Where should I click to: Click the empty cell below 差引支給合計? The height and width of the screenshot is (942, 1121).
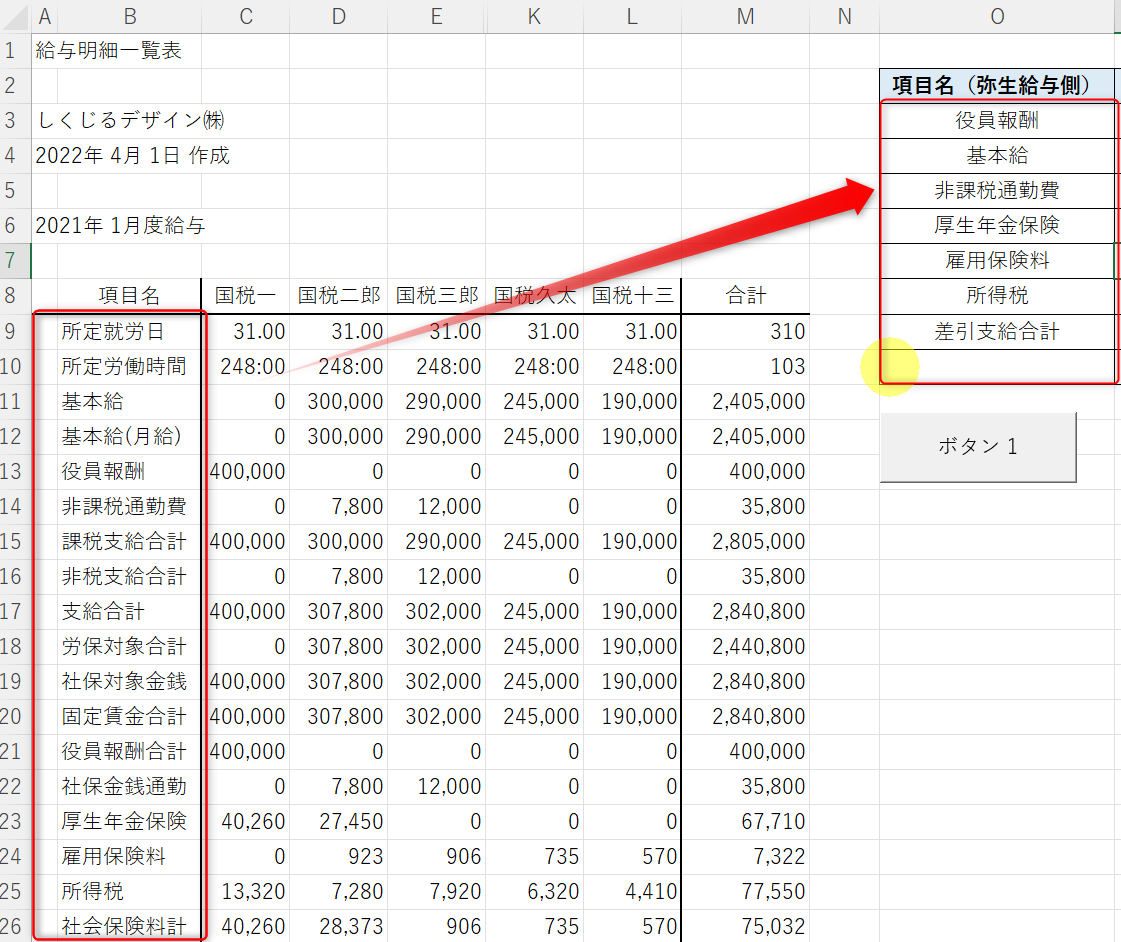point(997,365)
